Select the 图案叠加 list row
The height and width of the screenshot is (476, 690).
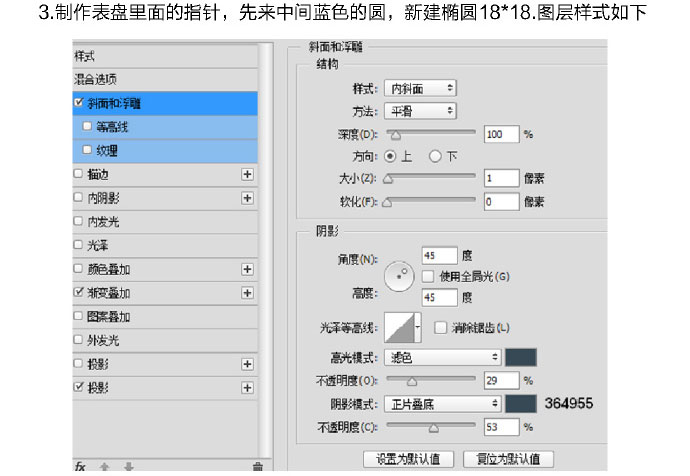(165, 317)
